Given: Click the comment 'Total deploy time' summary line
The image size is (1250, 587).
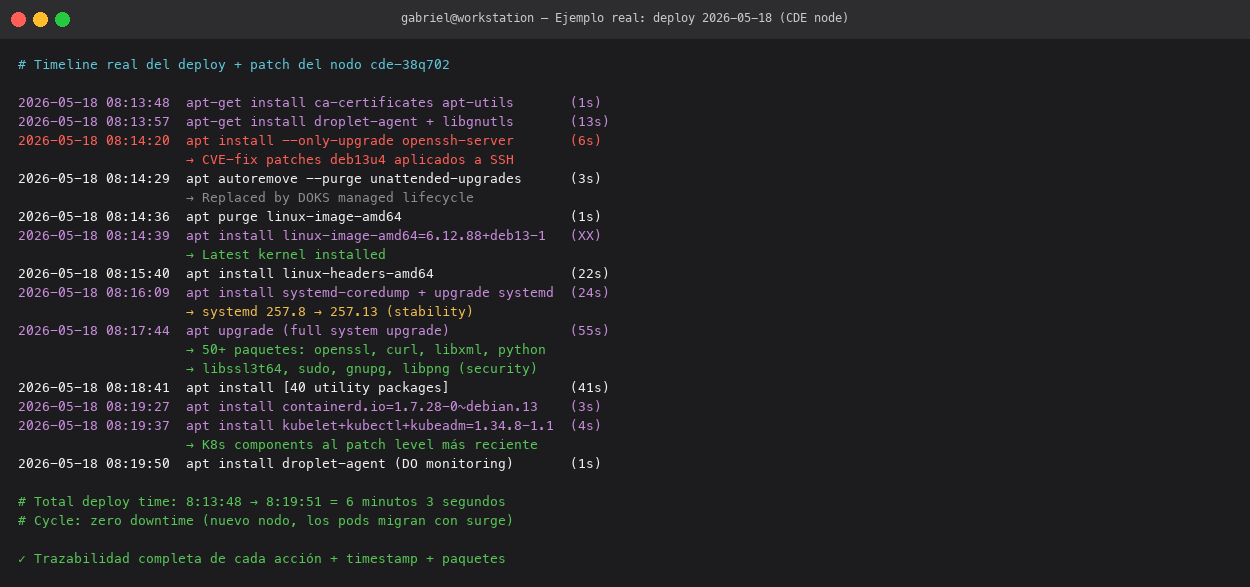Looking at the screenshot, I should click(262, 502).
